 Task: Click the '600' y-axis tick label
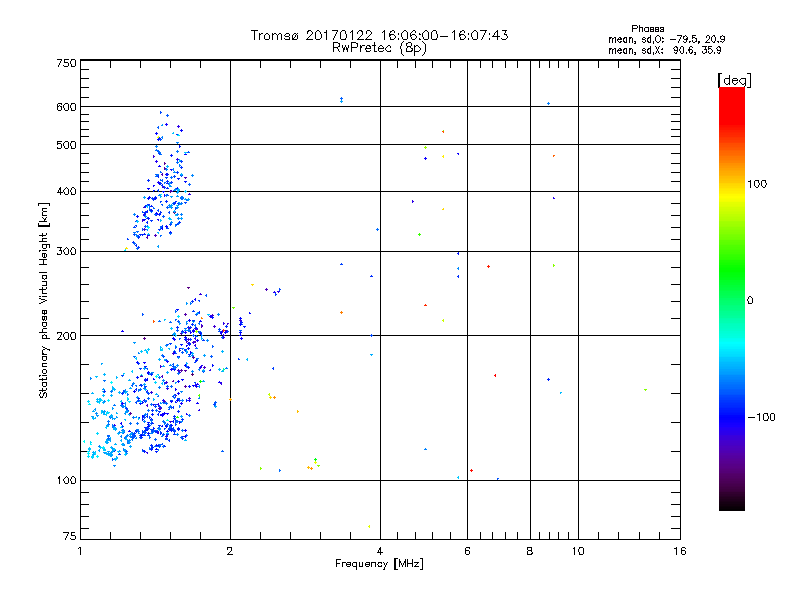[66, 107]
